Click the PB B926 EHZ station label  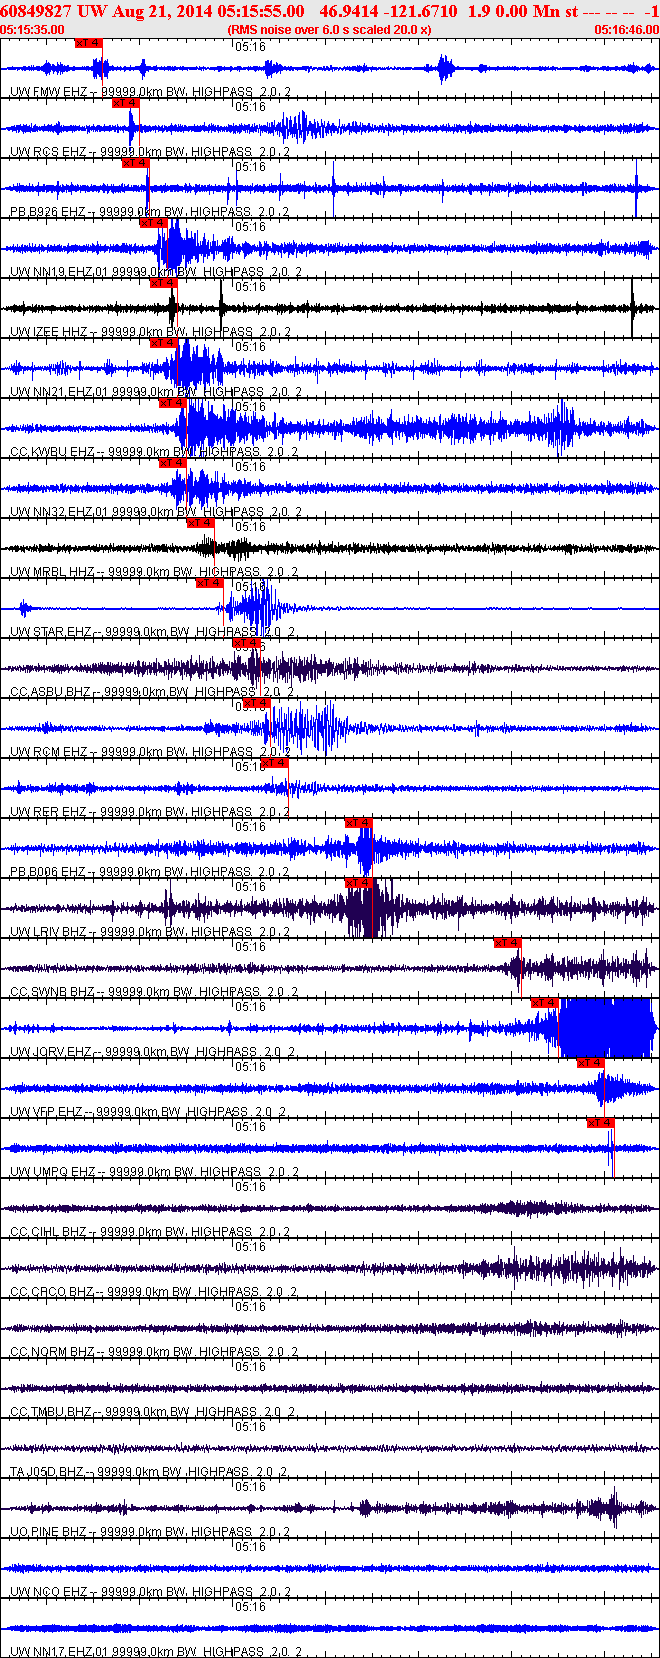(x=48, y=212)
